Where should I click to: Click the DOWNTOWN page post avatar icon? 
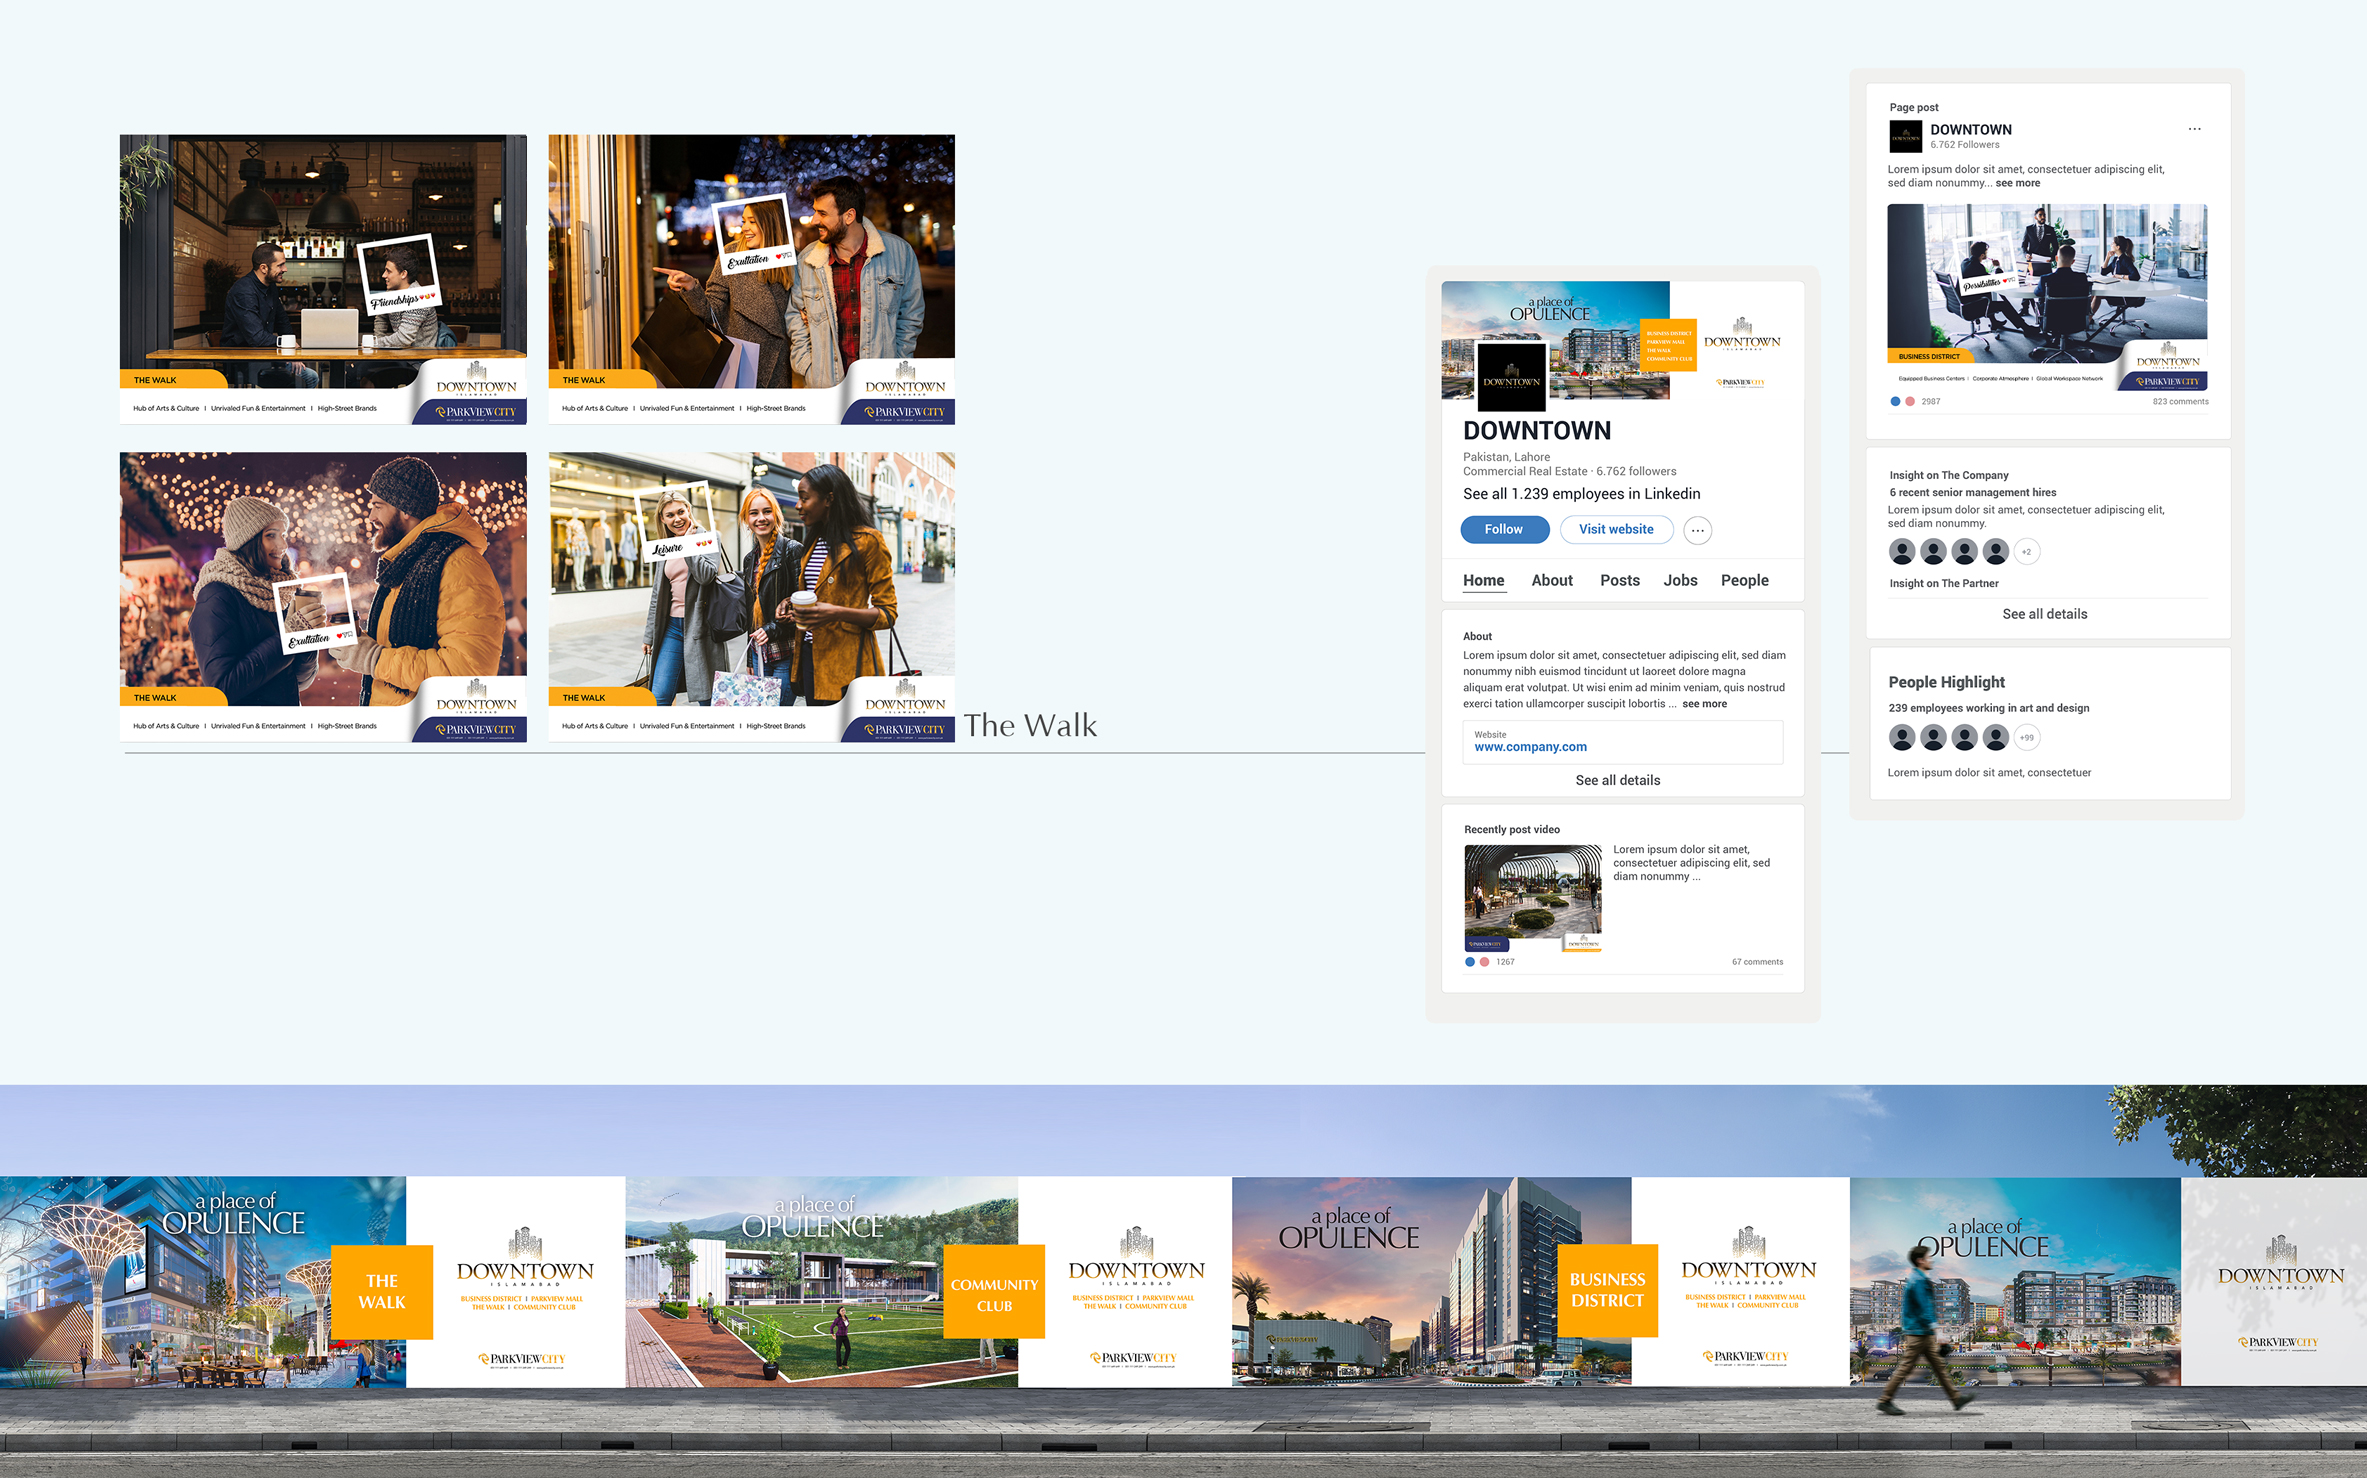(1905, 137)
